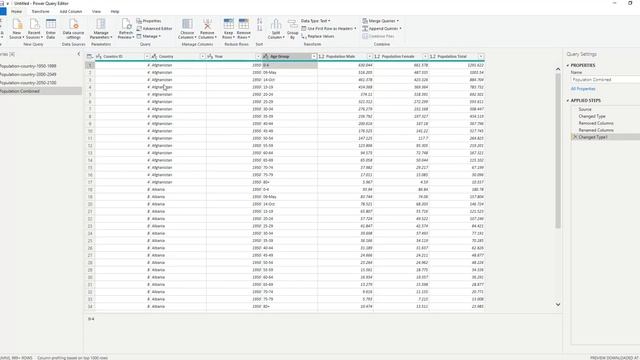The image size is (640, 360).
Task: Click the Split Column icon
Action: tap(276, 24)
